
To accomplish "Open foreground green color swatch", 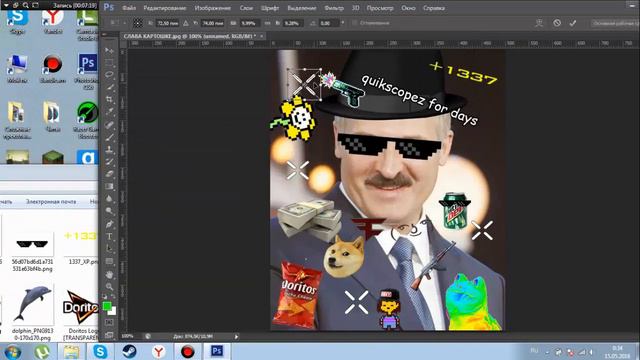I will pos(107,306).
